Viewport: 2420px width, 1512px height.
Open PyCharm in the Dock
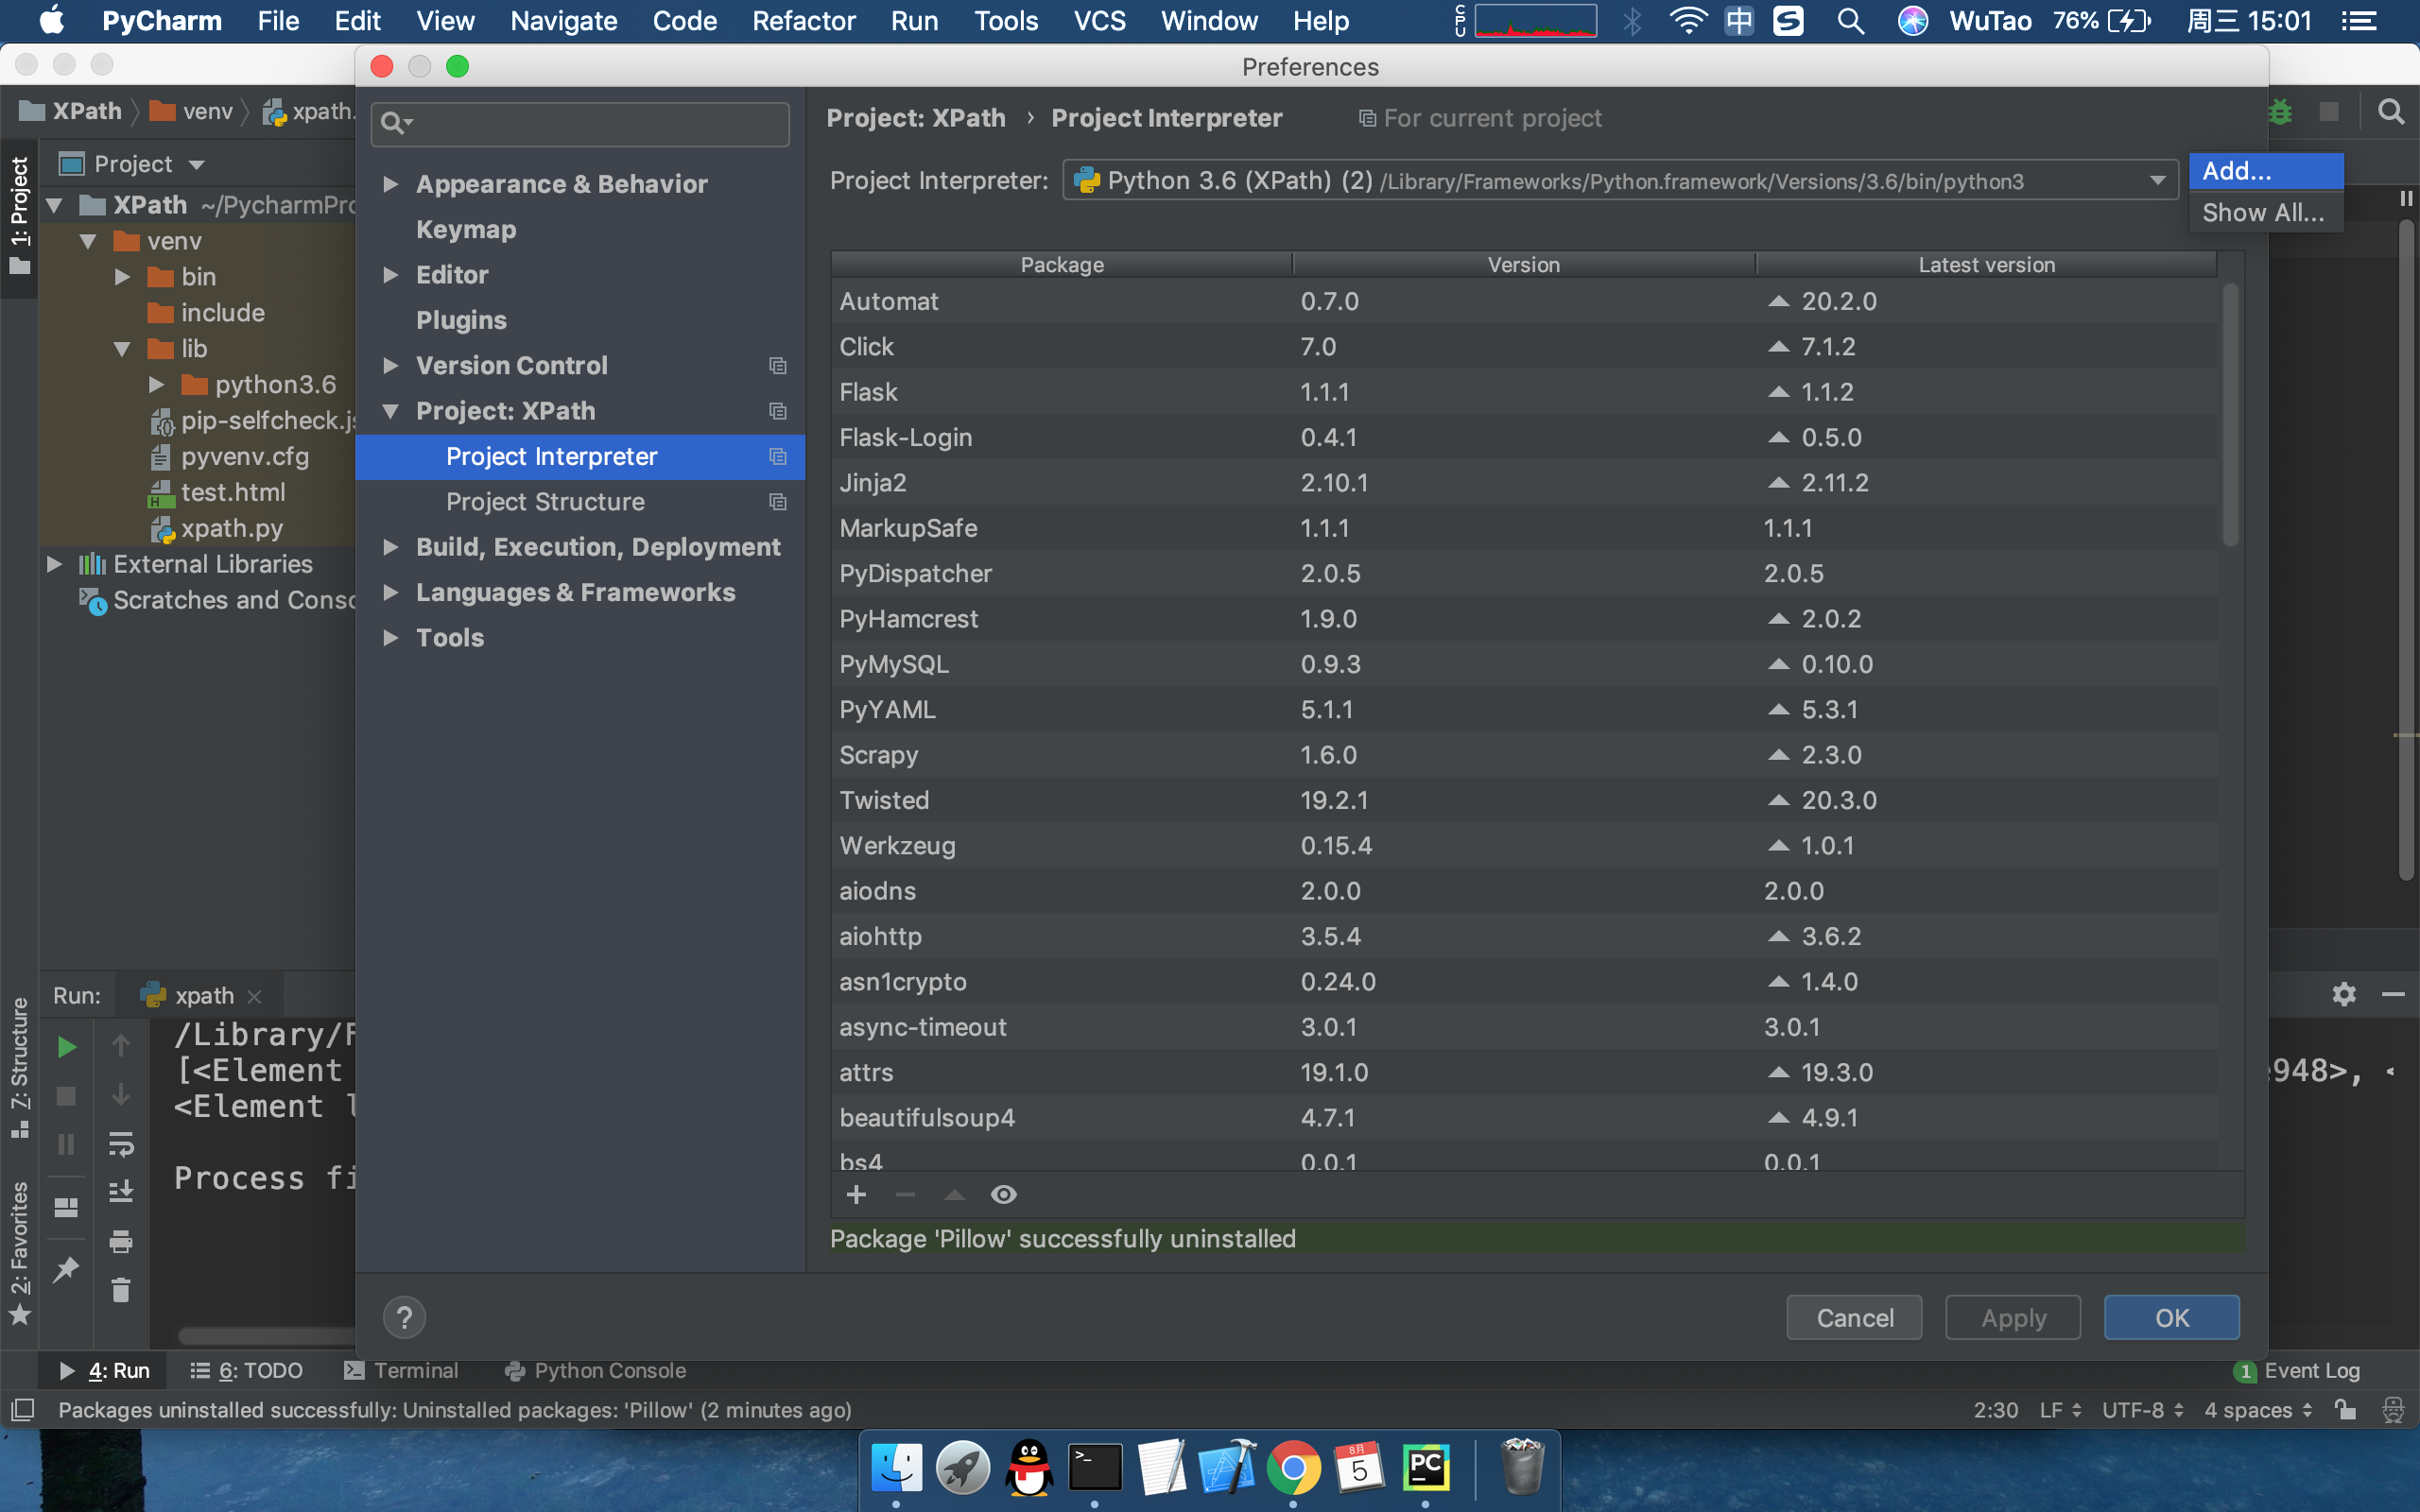[1425, 1469]
